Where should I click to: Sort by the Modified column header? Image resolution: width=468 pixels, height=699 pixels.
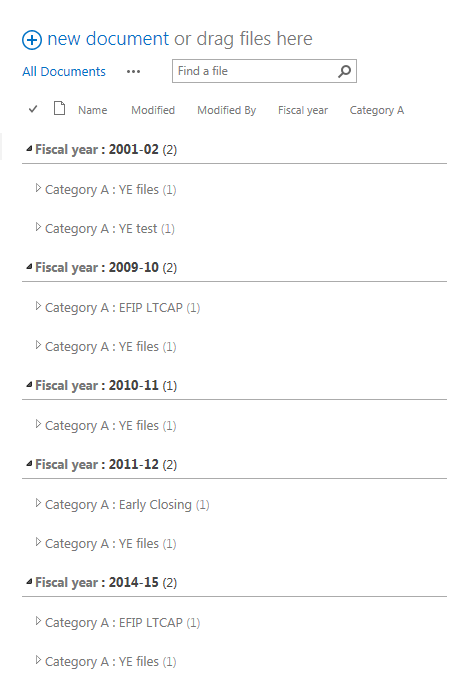click(153, 110)
